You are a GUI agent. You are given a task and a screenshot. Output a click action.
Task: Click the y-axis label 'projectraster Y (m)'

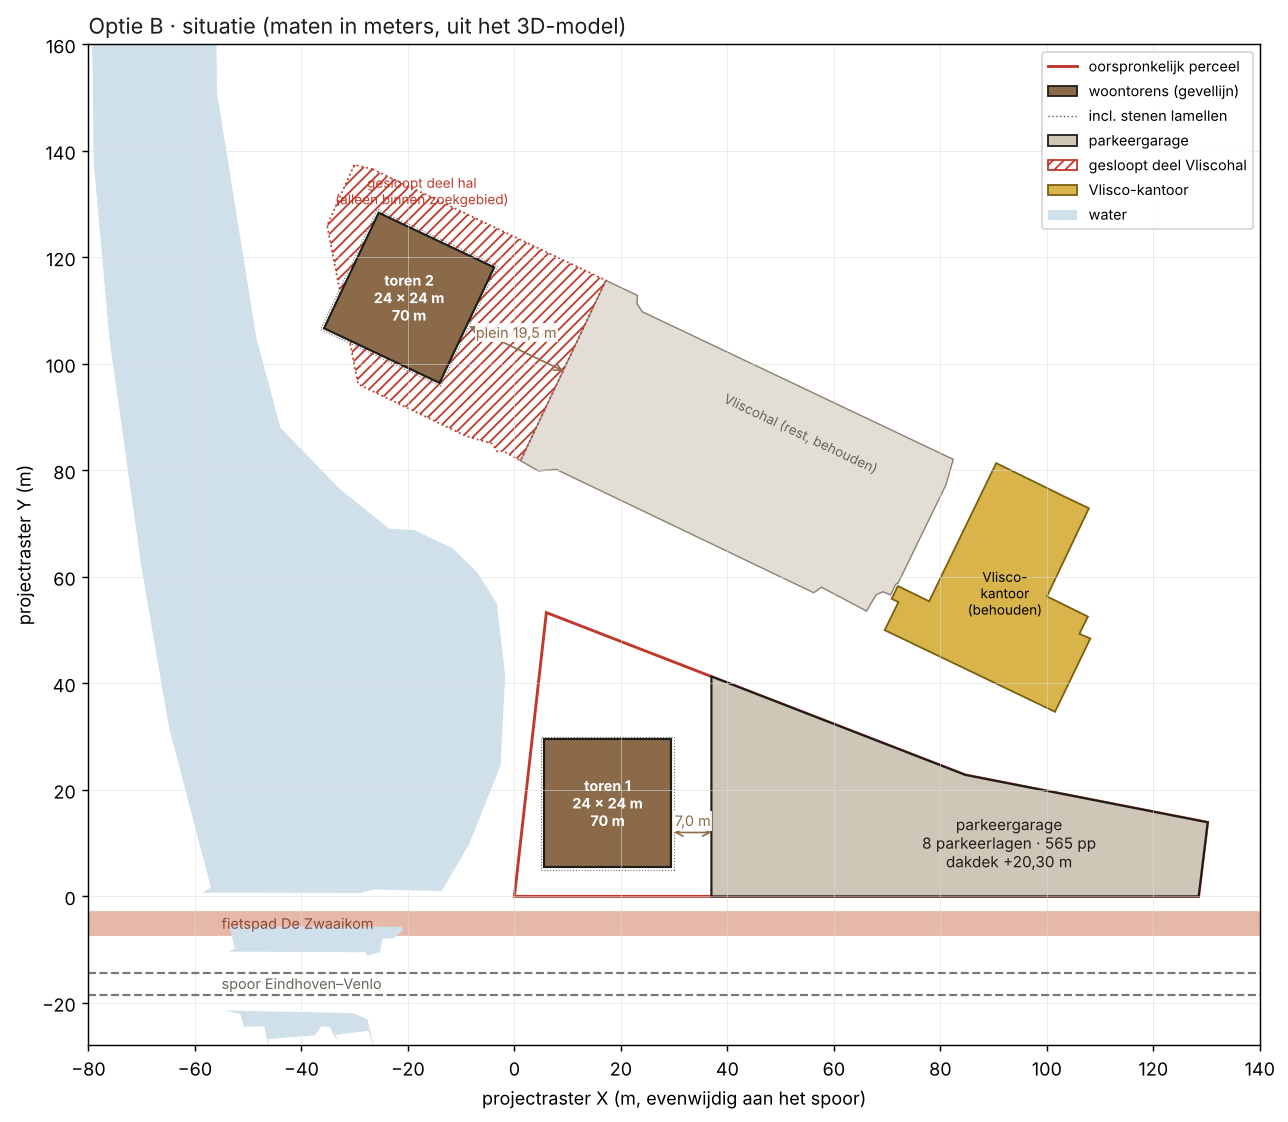(x=26, y=545)
